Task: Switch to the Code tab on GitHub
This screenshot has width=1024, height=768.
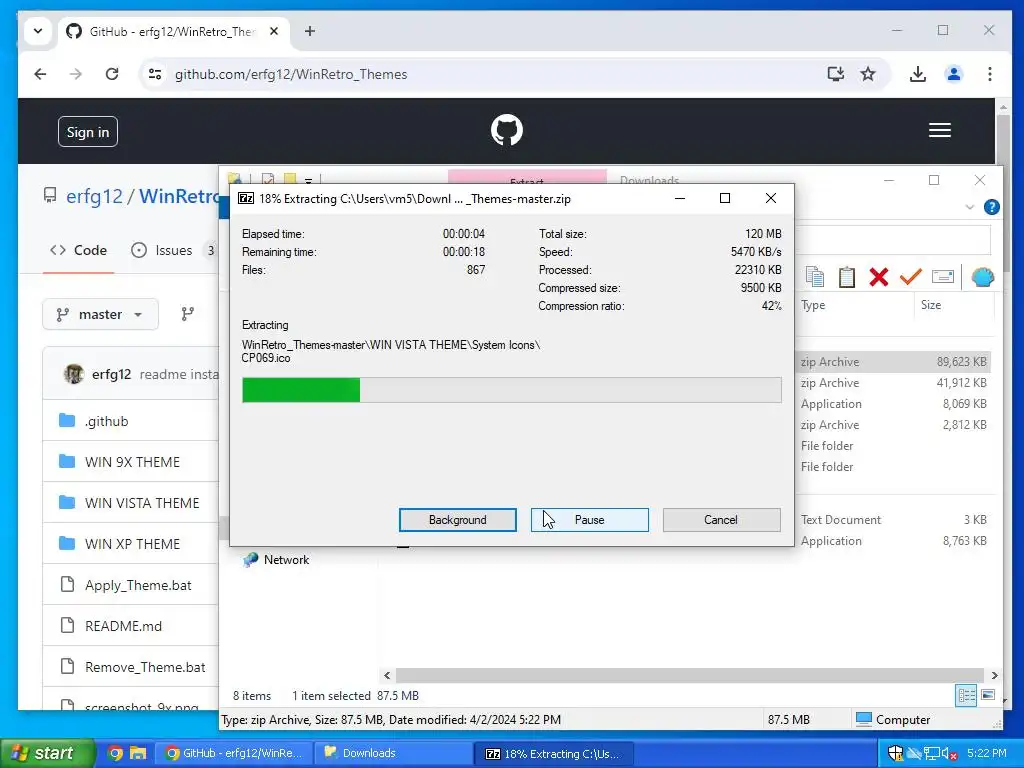Action: [x=78, y=250]
